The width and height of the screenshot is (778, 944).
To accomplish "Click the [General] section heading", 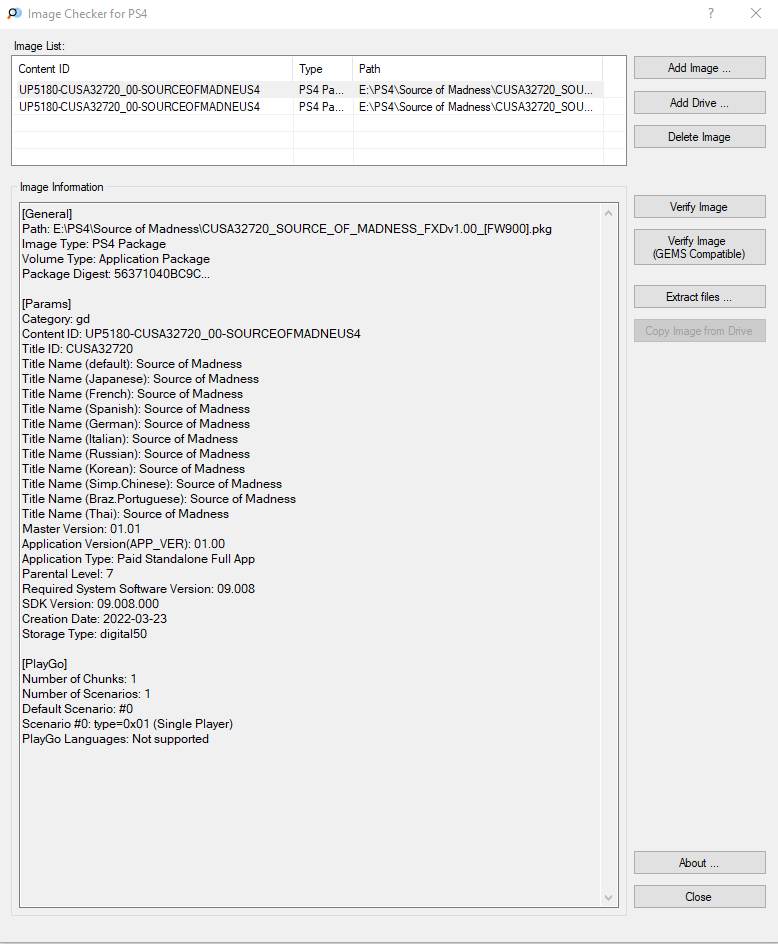I will click(47, 214).
